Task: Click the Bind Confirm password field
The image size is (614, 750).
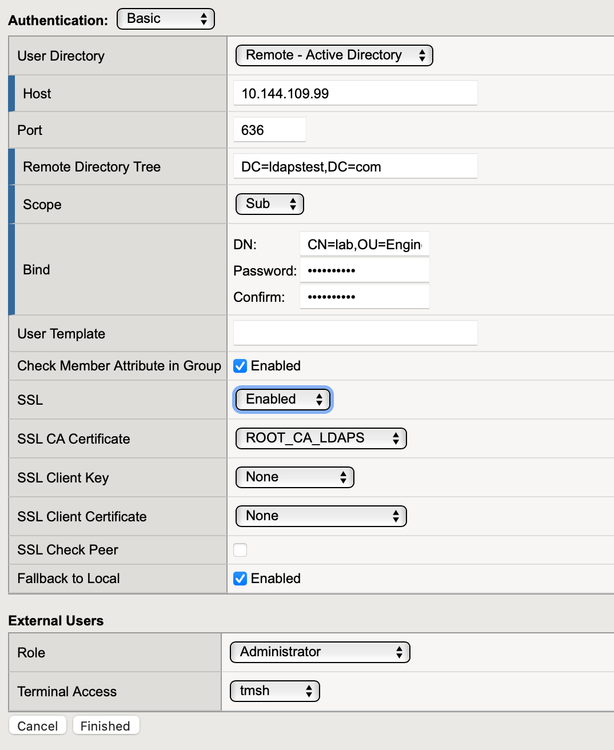Action: [x=364, y=296]
